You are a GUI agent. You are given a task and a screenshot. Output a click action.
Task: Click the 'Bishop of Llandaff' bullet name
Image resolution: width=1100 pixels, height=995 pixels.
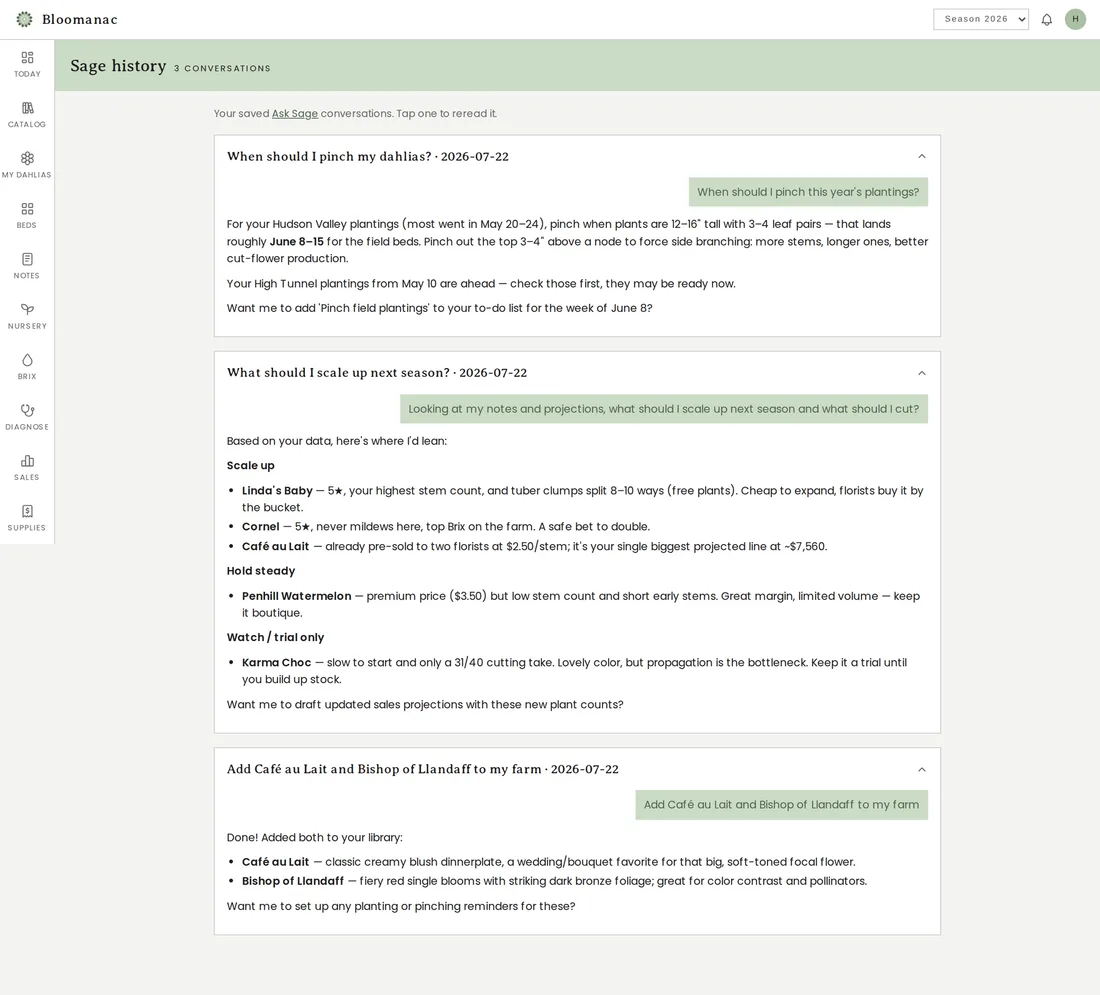click(x=293, y=881)
